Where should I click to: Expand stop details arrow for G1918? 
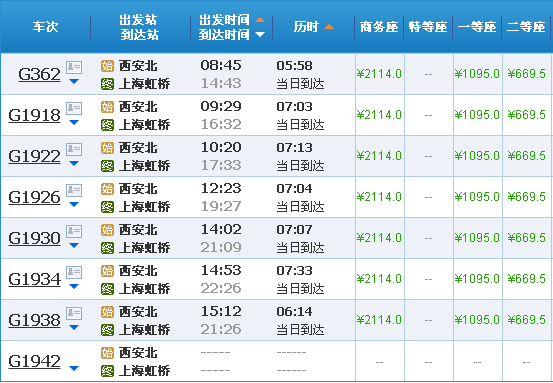(x=74, y=122)
